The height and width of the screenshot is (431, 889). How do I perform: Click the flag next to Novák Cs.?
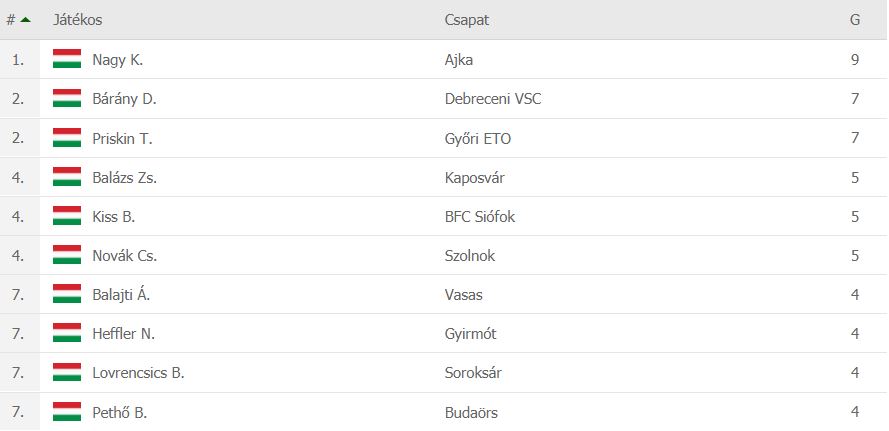pyautogui.click(x=67, y=255)
